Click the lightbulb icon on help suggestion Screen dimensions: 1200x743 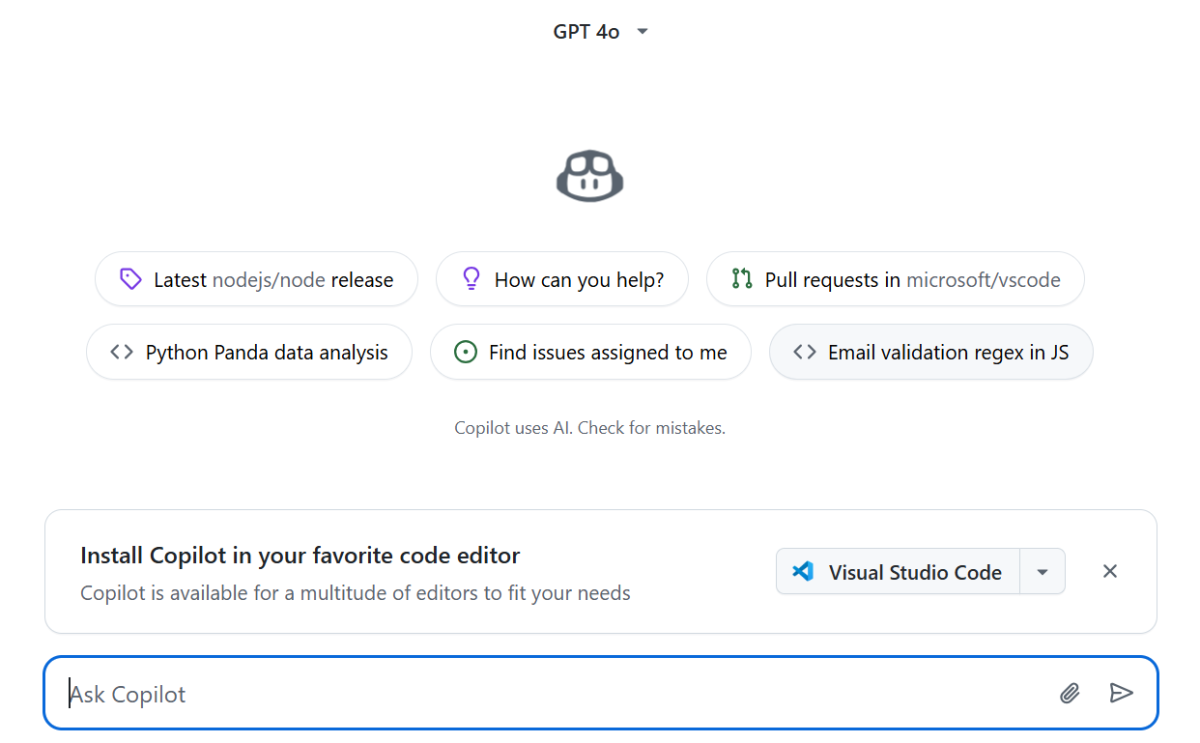coord(471,279)
